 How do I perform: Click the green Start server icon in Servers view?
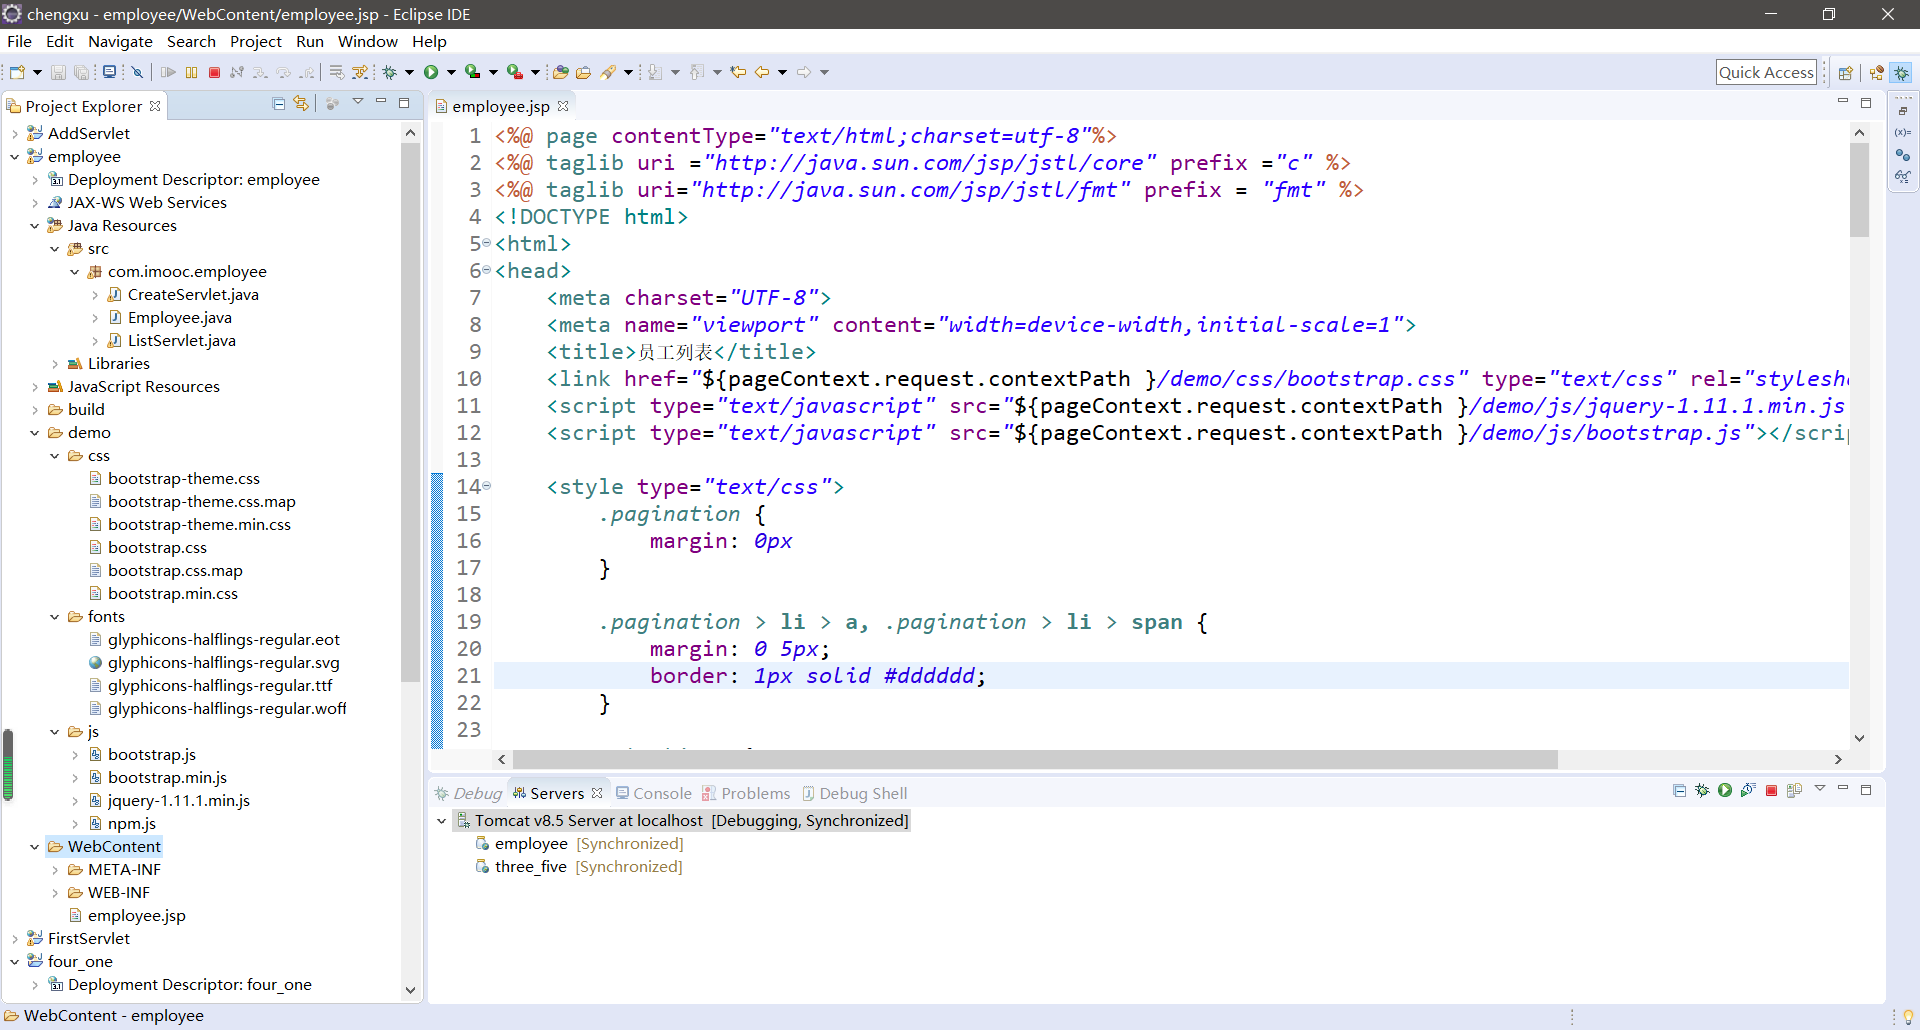coord(1725,790)
